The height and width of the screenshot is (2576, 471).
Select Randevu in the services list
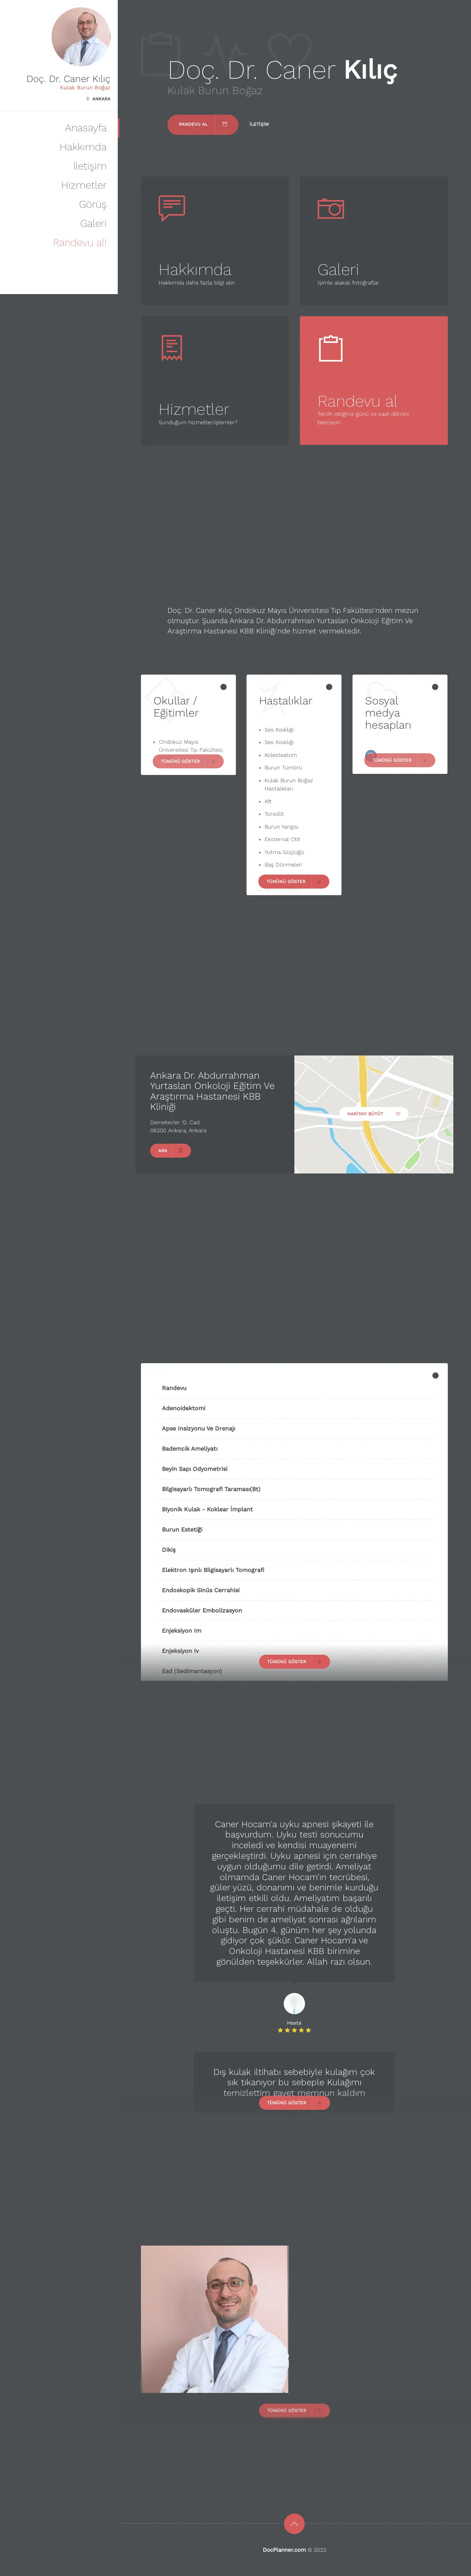[x=174, y=1388]
